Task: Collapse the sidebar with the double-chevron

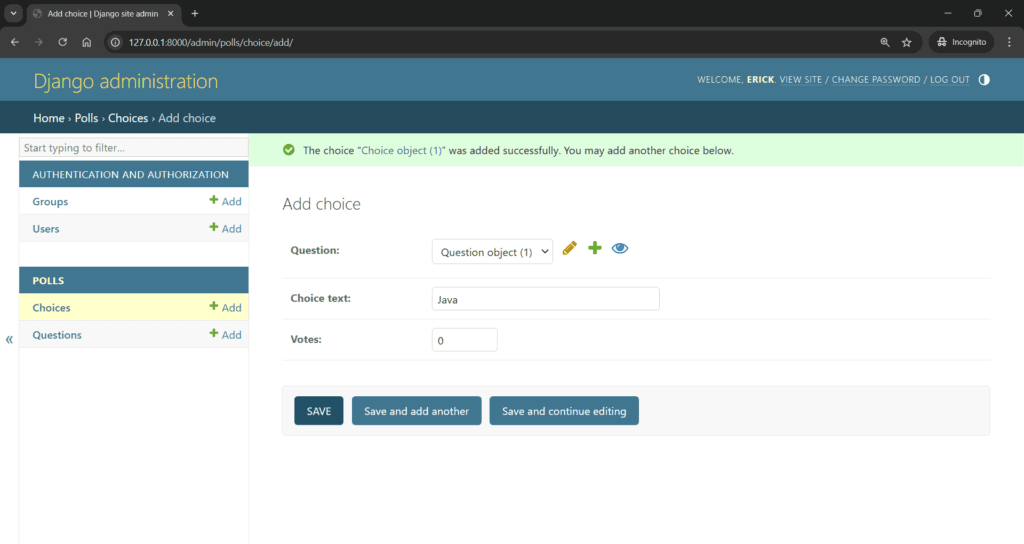Action: click(9, 340)
